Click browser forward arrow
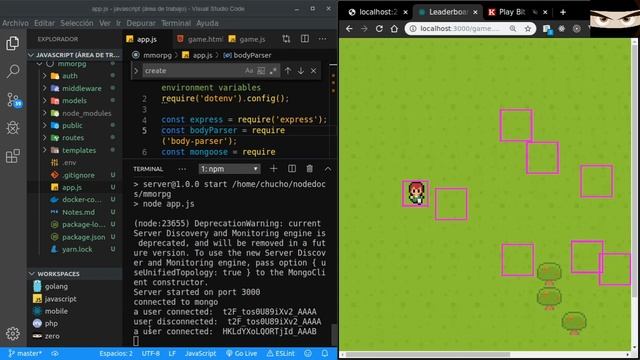 coord(364,29)
